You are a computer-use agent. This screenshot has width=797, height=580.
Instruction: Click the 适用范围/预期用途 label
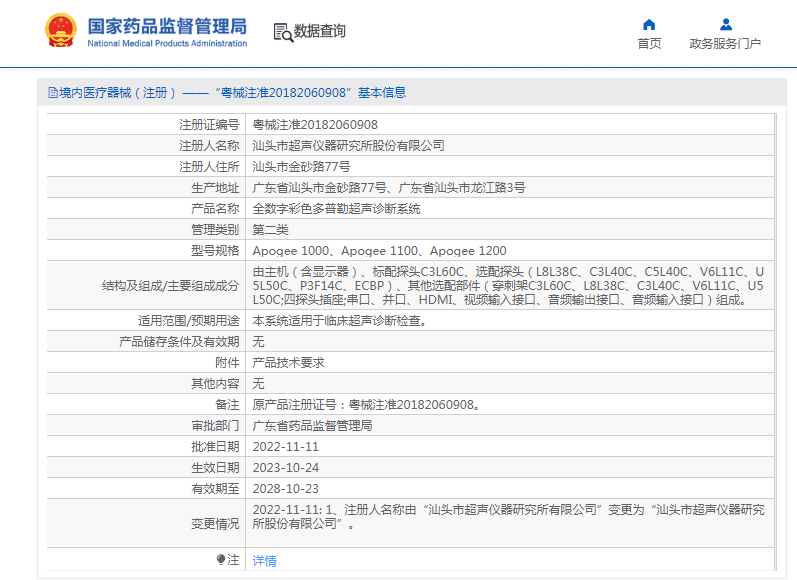[x=189, y=321]
